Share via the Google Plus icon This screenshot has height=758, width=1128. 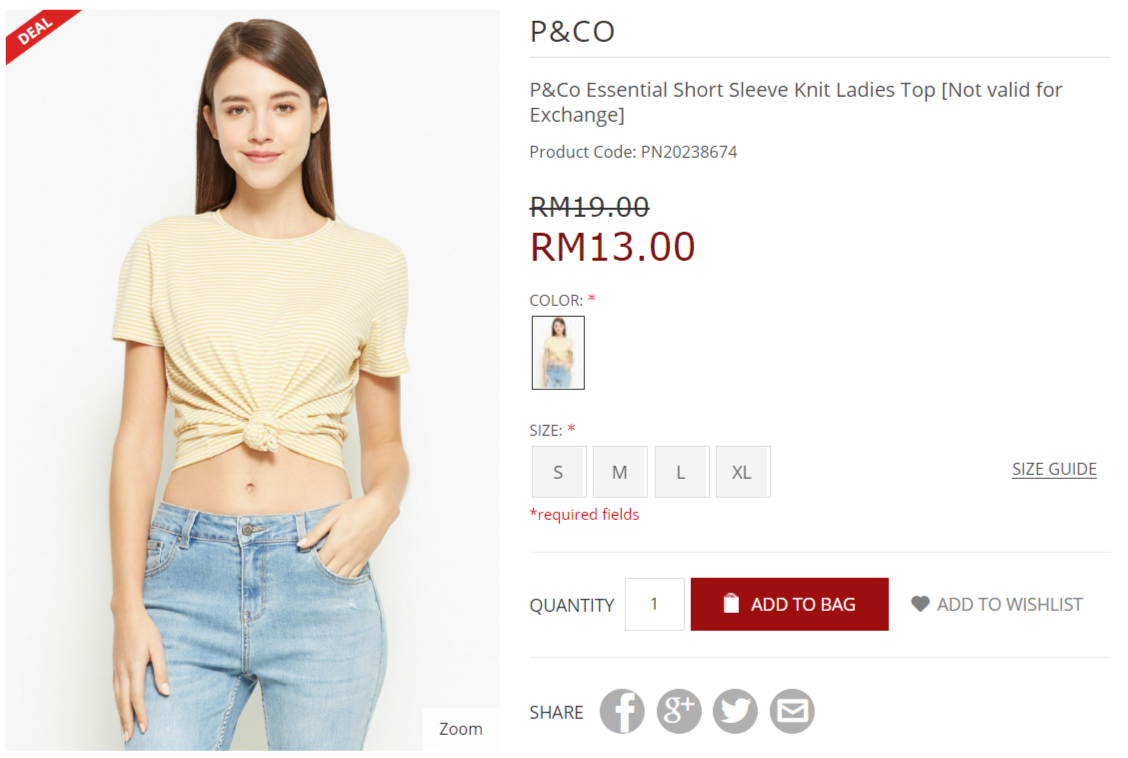pyautogui.click(x=678, y=711)
